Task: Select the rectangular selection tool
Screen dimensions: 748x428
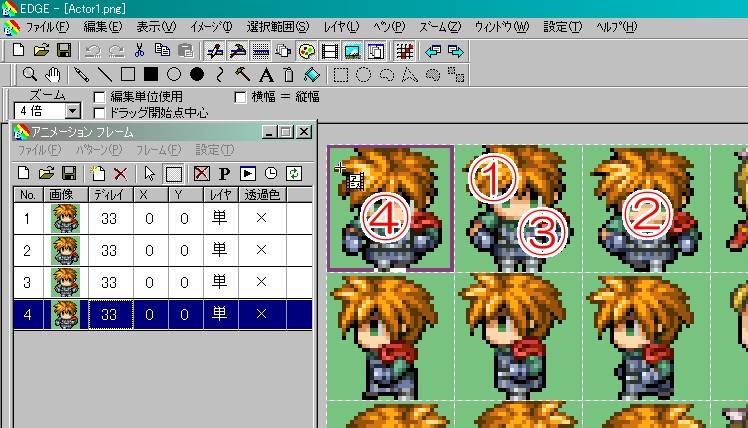Action: (x=341, y=74)
